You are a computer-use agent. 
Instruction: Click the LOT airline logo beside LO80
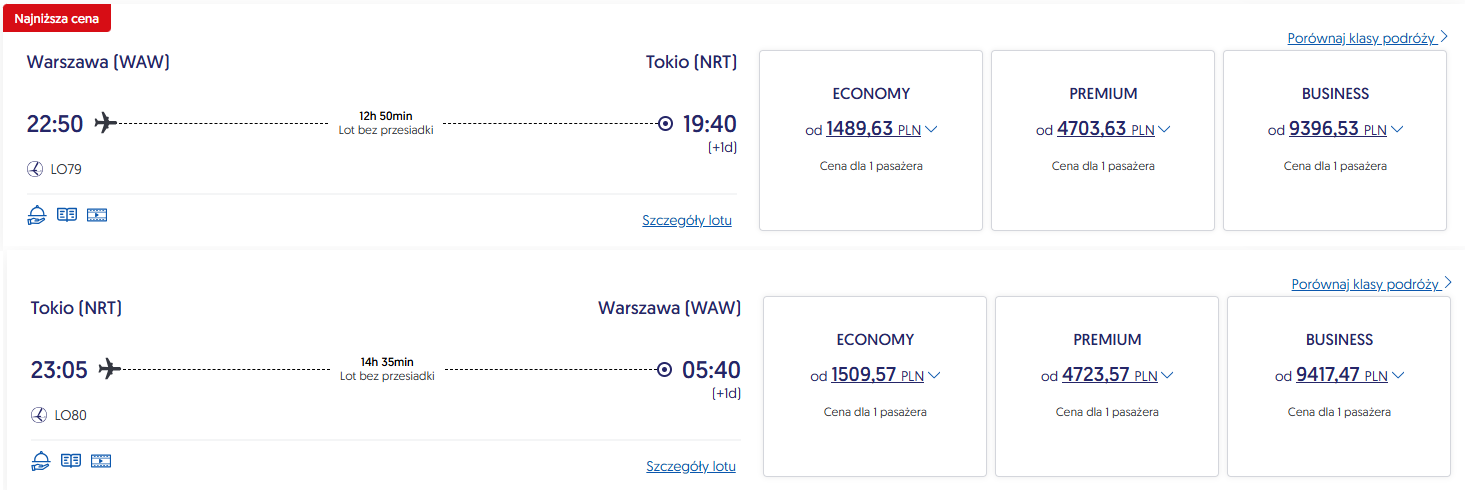(x=39, y=415)
